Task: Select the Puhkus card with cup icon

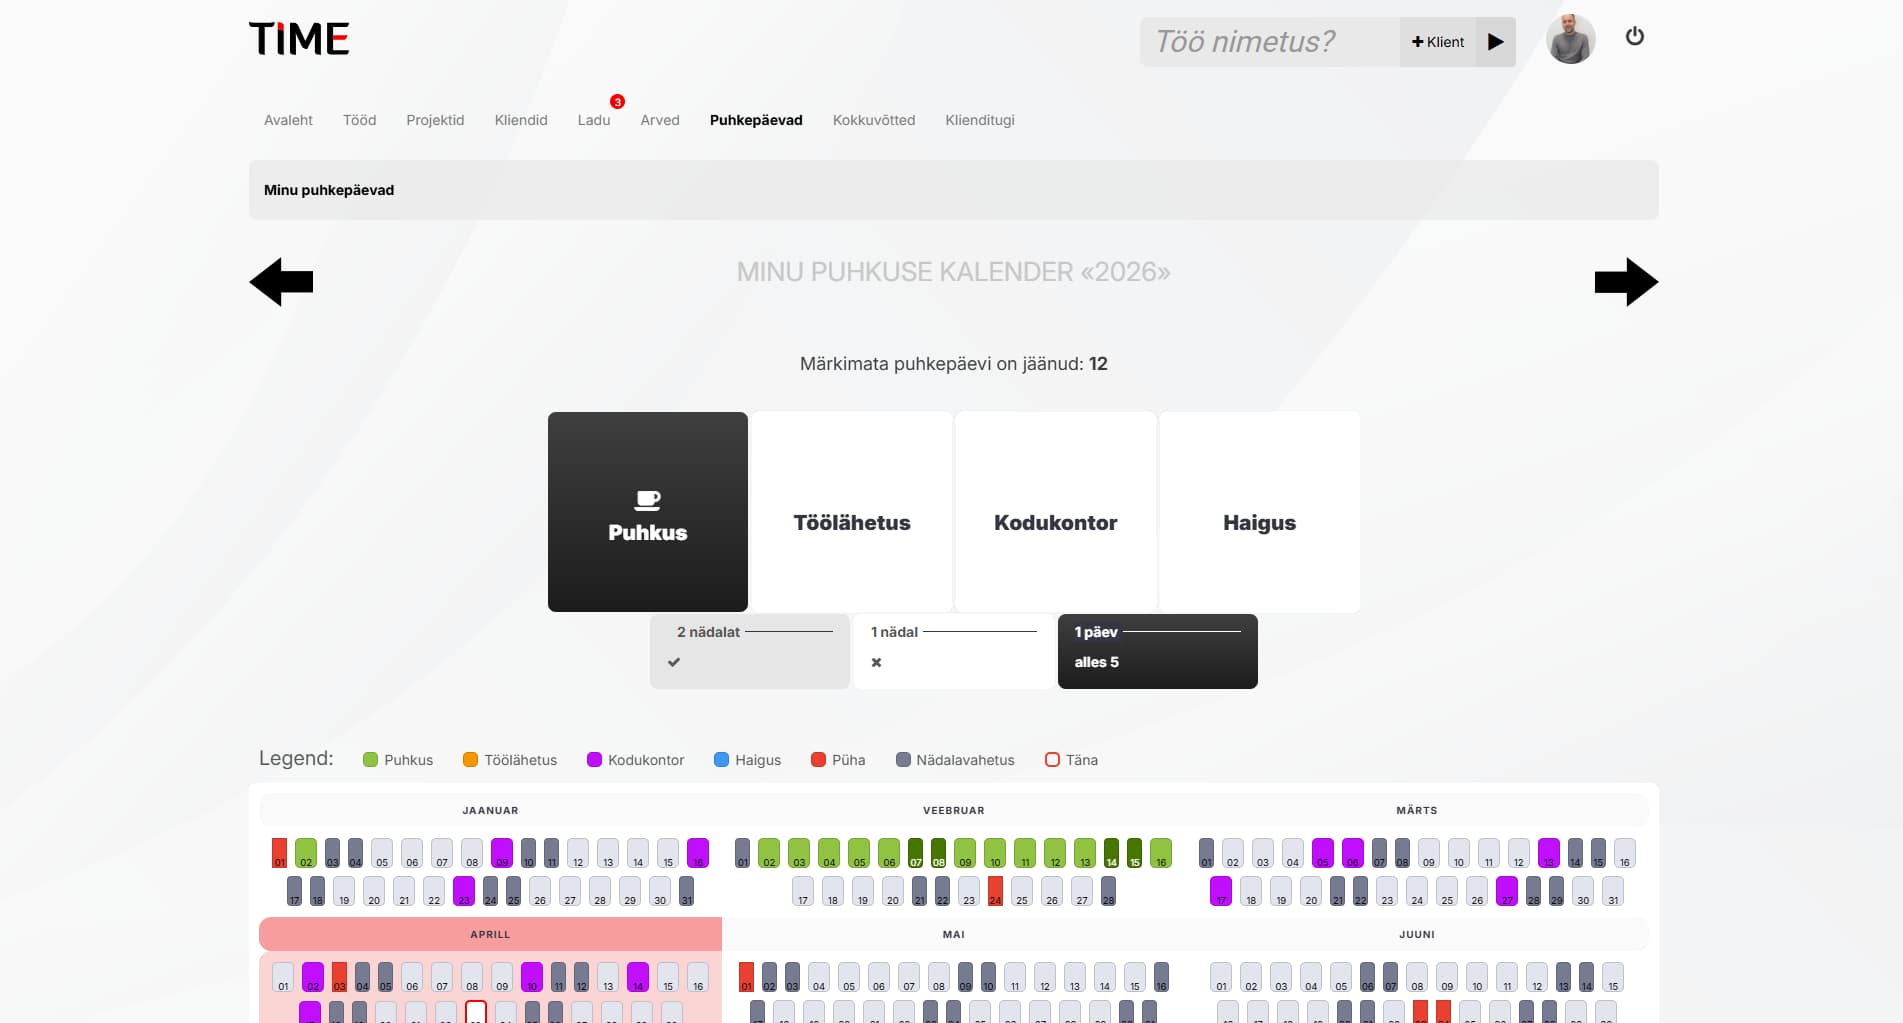Action: tap(648, 512)
